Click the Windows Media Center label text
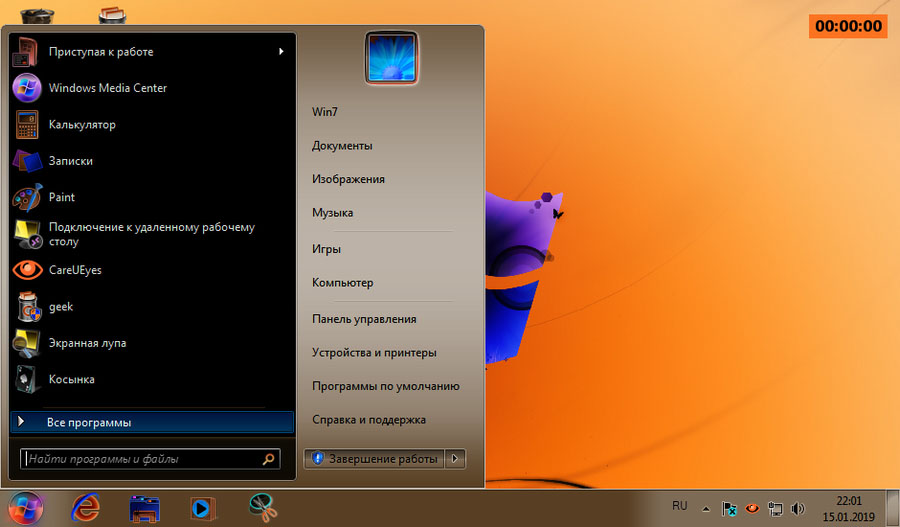Image resolution: width=900 pixels, height=527 pixels. tap(108, 88)
